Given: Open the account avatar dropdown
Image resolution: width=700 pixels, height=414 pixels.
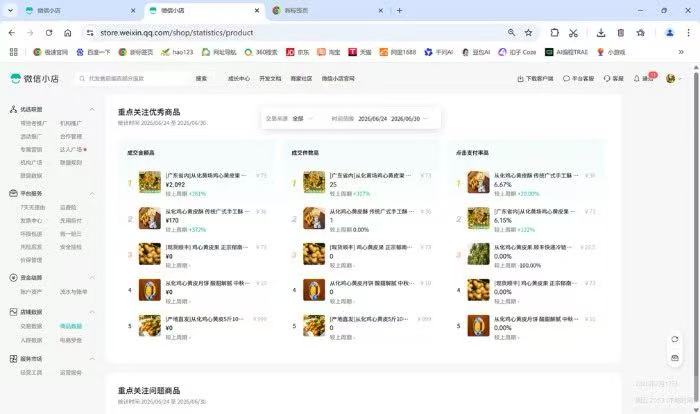Looking at the screenshot, I should [x=673, y=79].
